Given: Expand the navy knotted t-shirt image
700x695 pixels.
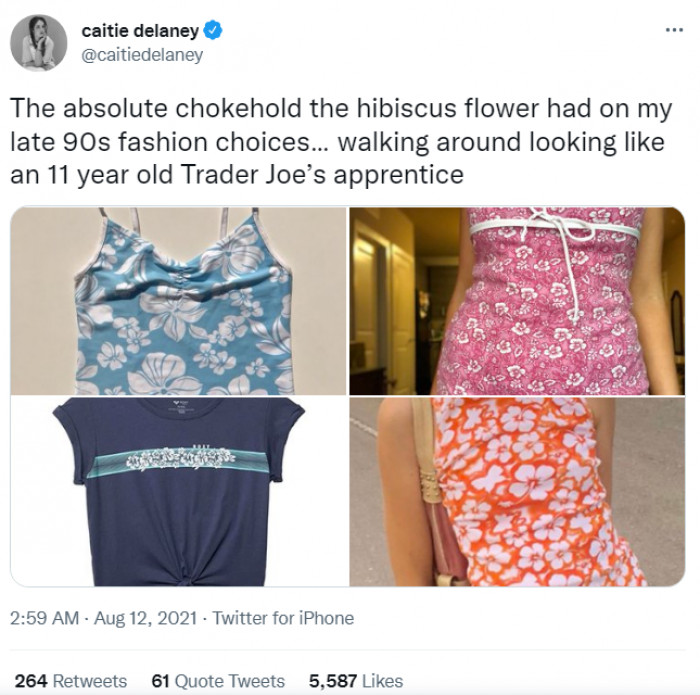Looking at the screenshot, I should [178, 491].
